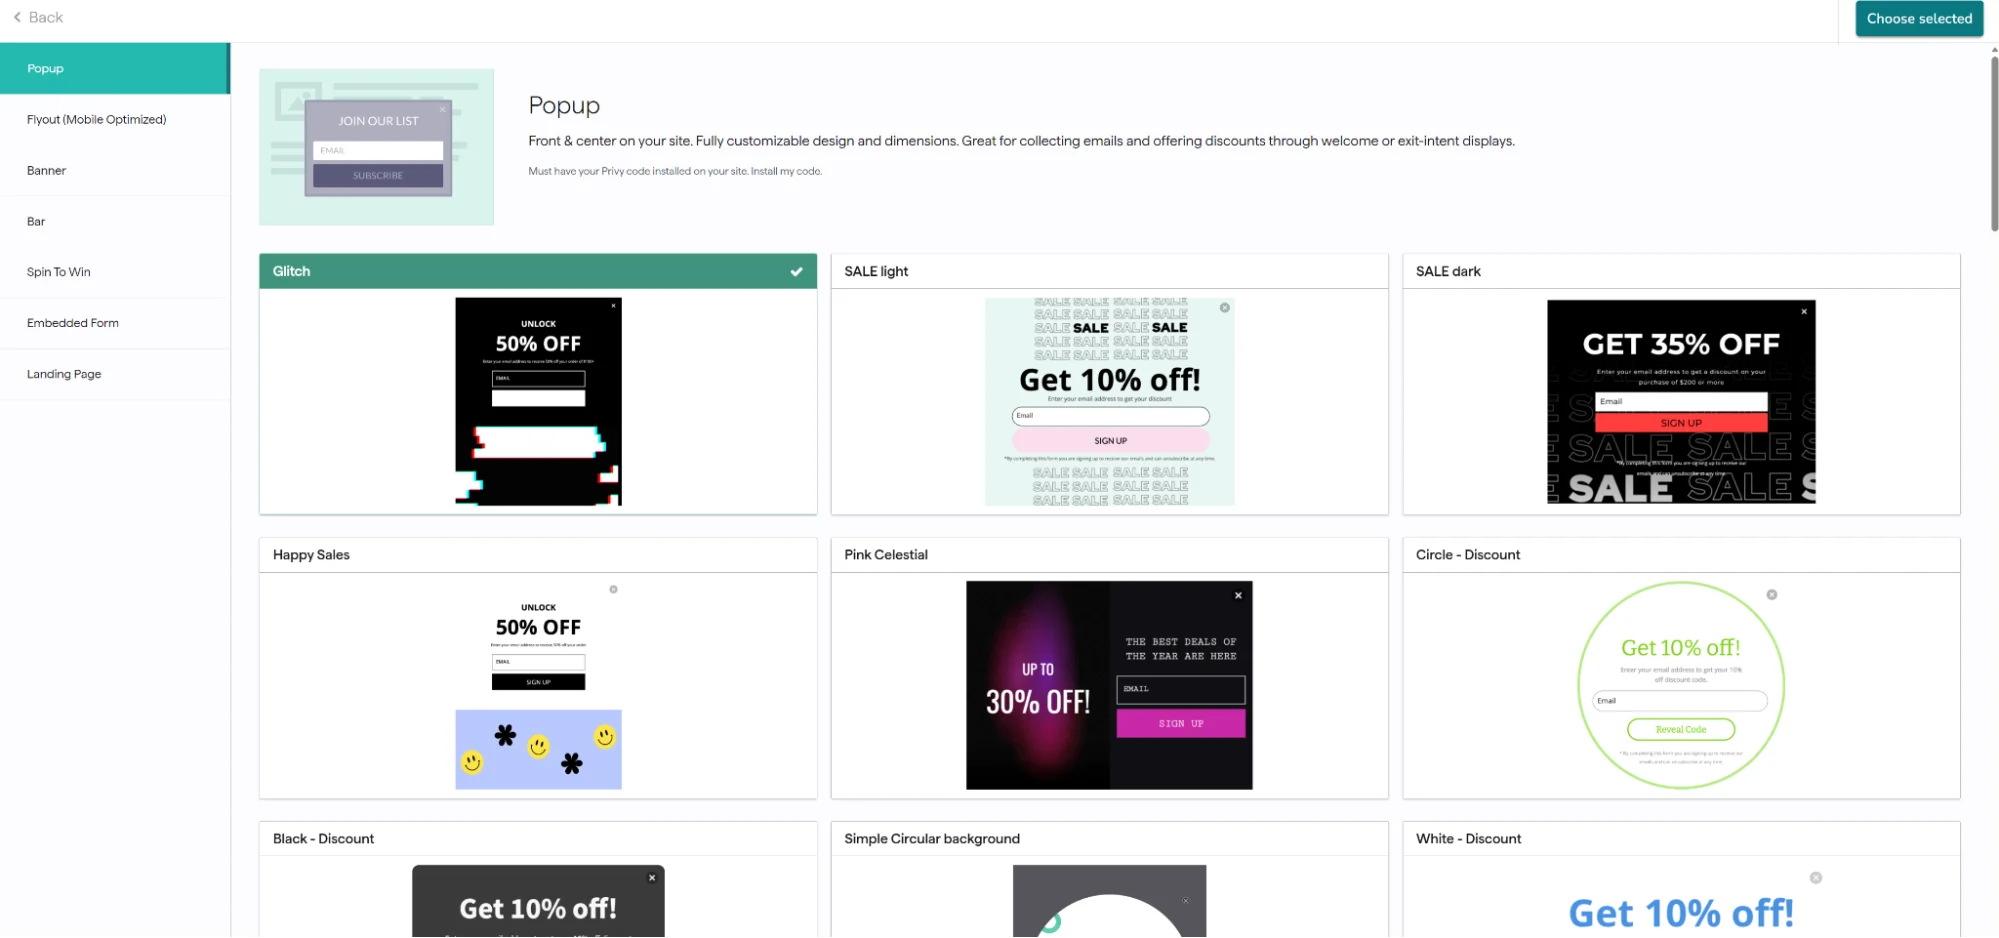Screen dimensions: 1999x938
Task: Choose the SALE dark template title
Action: (1448, 271)
